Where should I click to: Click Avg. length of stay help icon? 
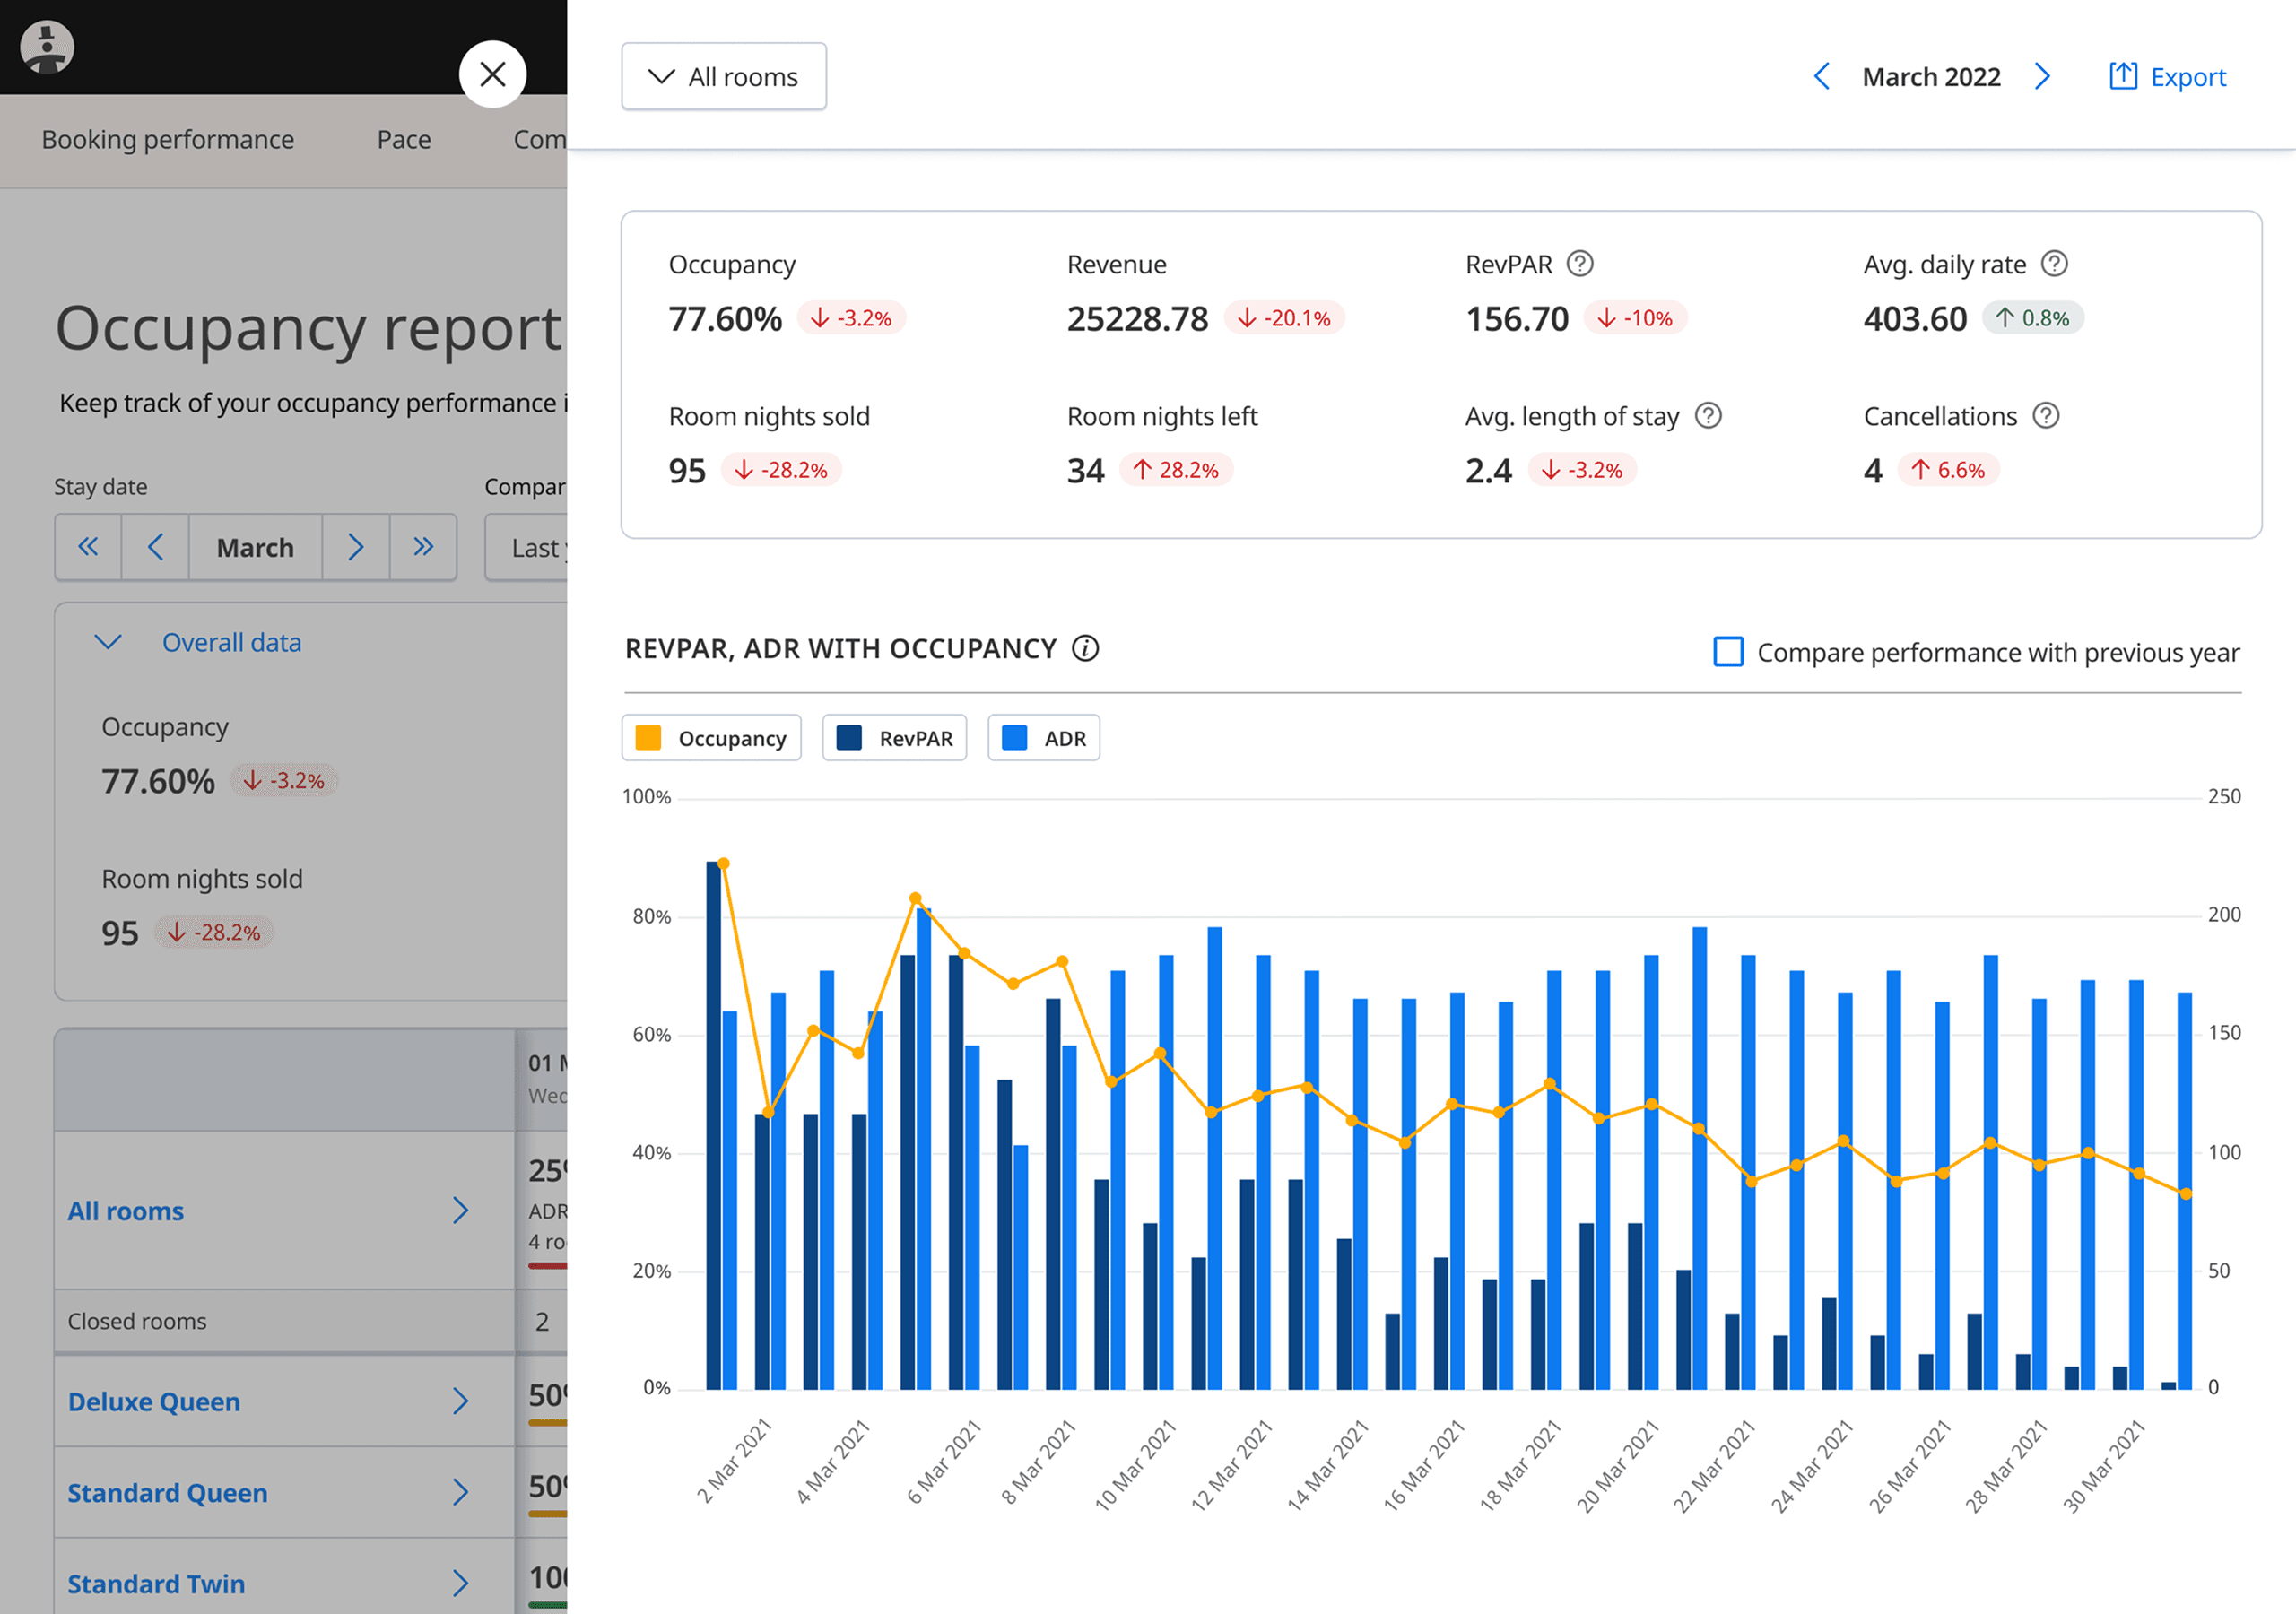(1708, 416)
